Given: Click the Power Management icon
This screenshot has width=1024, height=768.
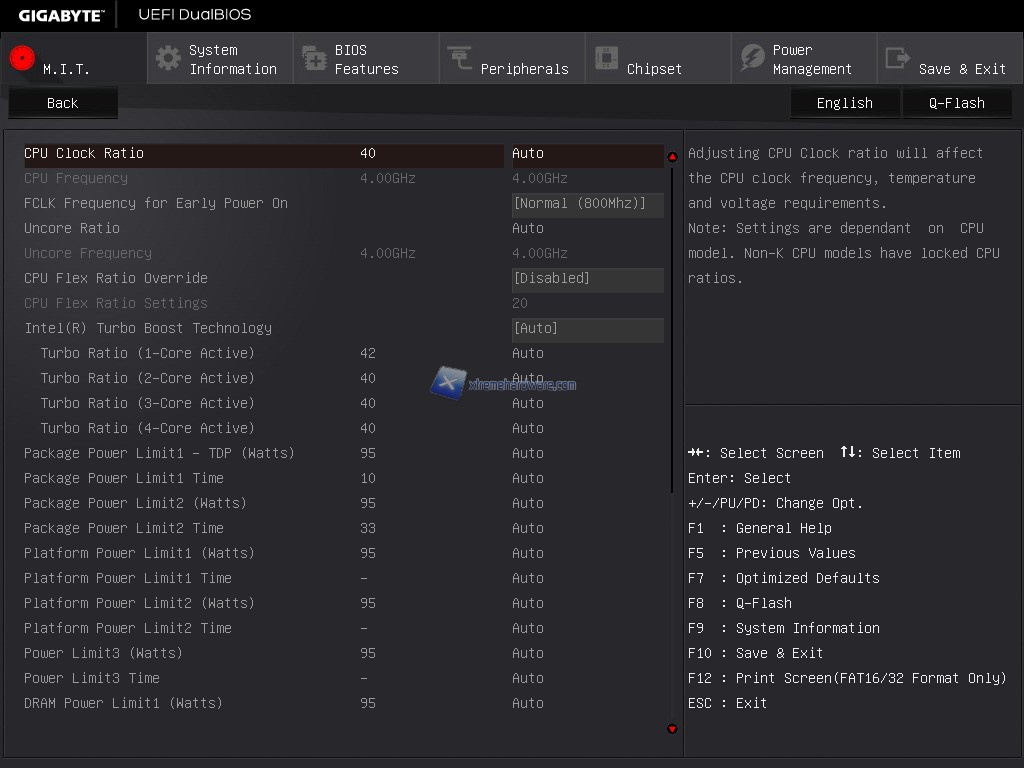Looking at the screenshot, I should (752, 58).
